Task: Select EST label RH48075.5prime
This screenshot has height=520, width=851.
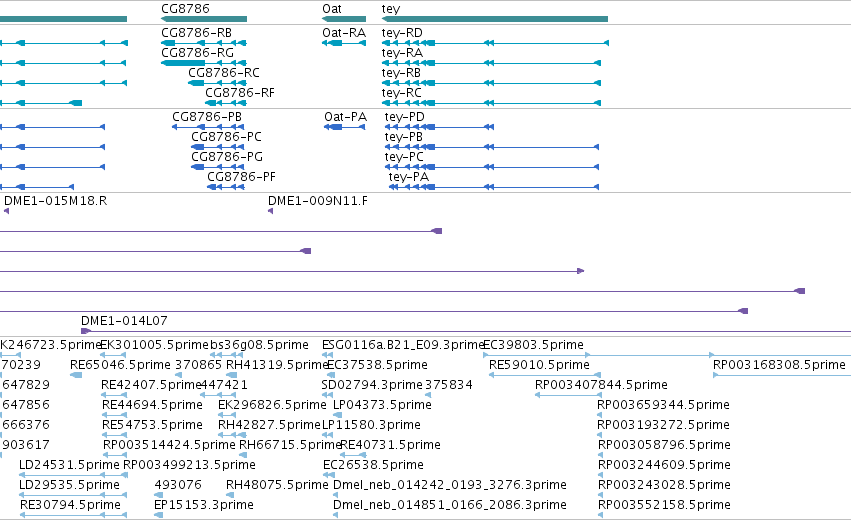Action: pos(277,485)
